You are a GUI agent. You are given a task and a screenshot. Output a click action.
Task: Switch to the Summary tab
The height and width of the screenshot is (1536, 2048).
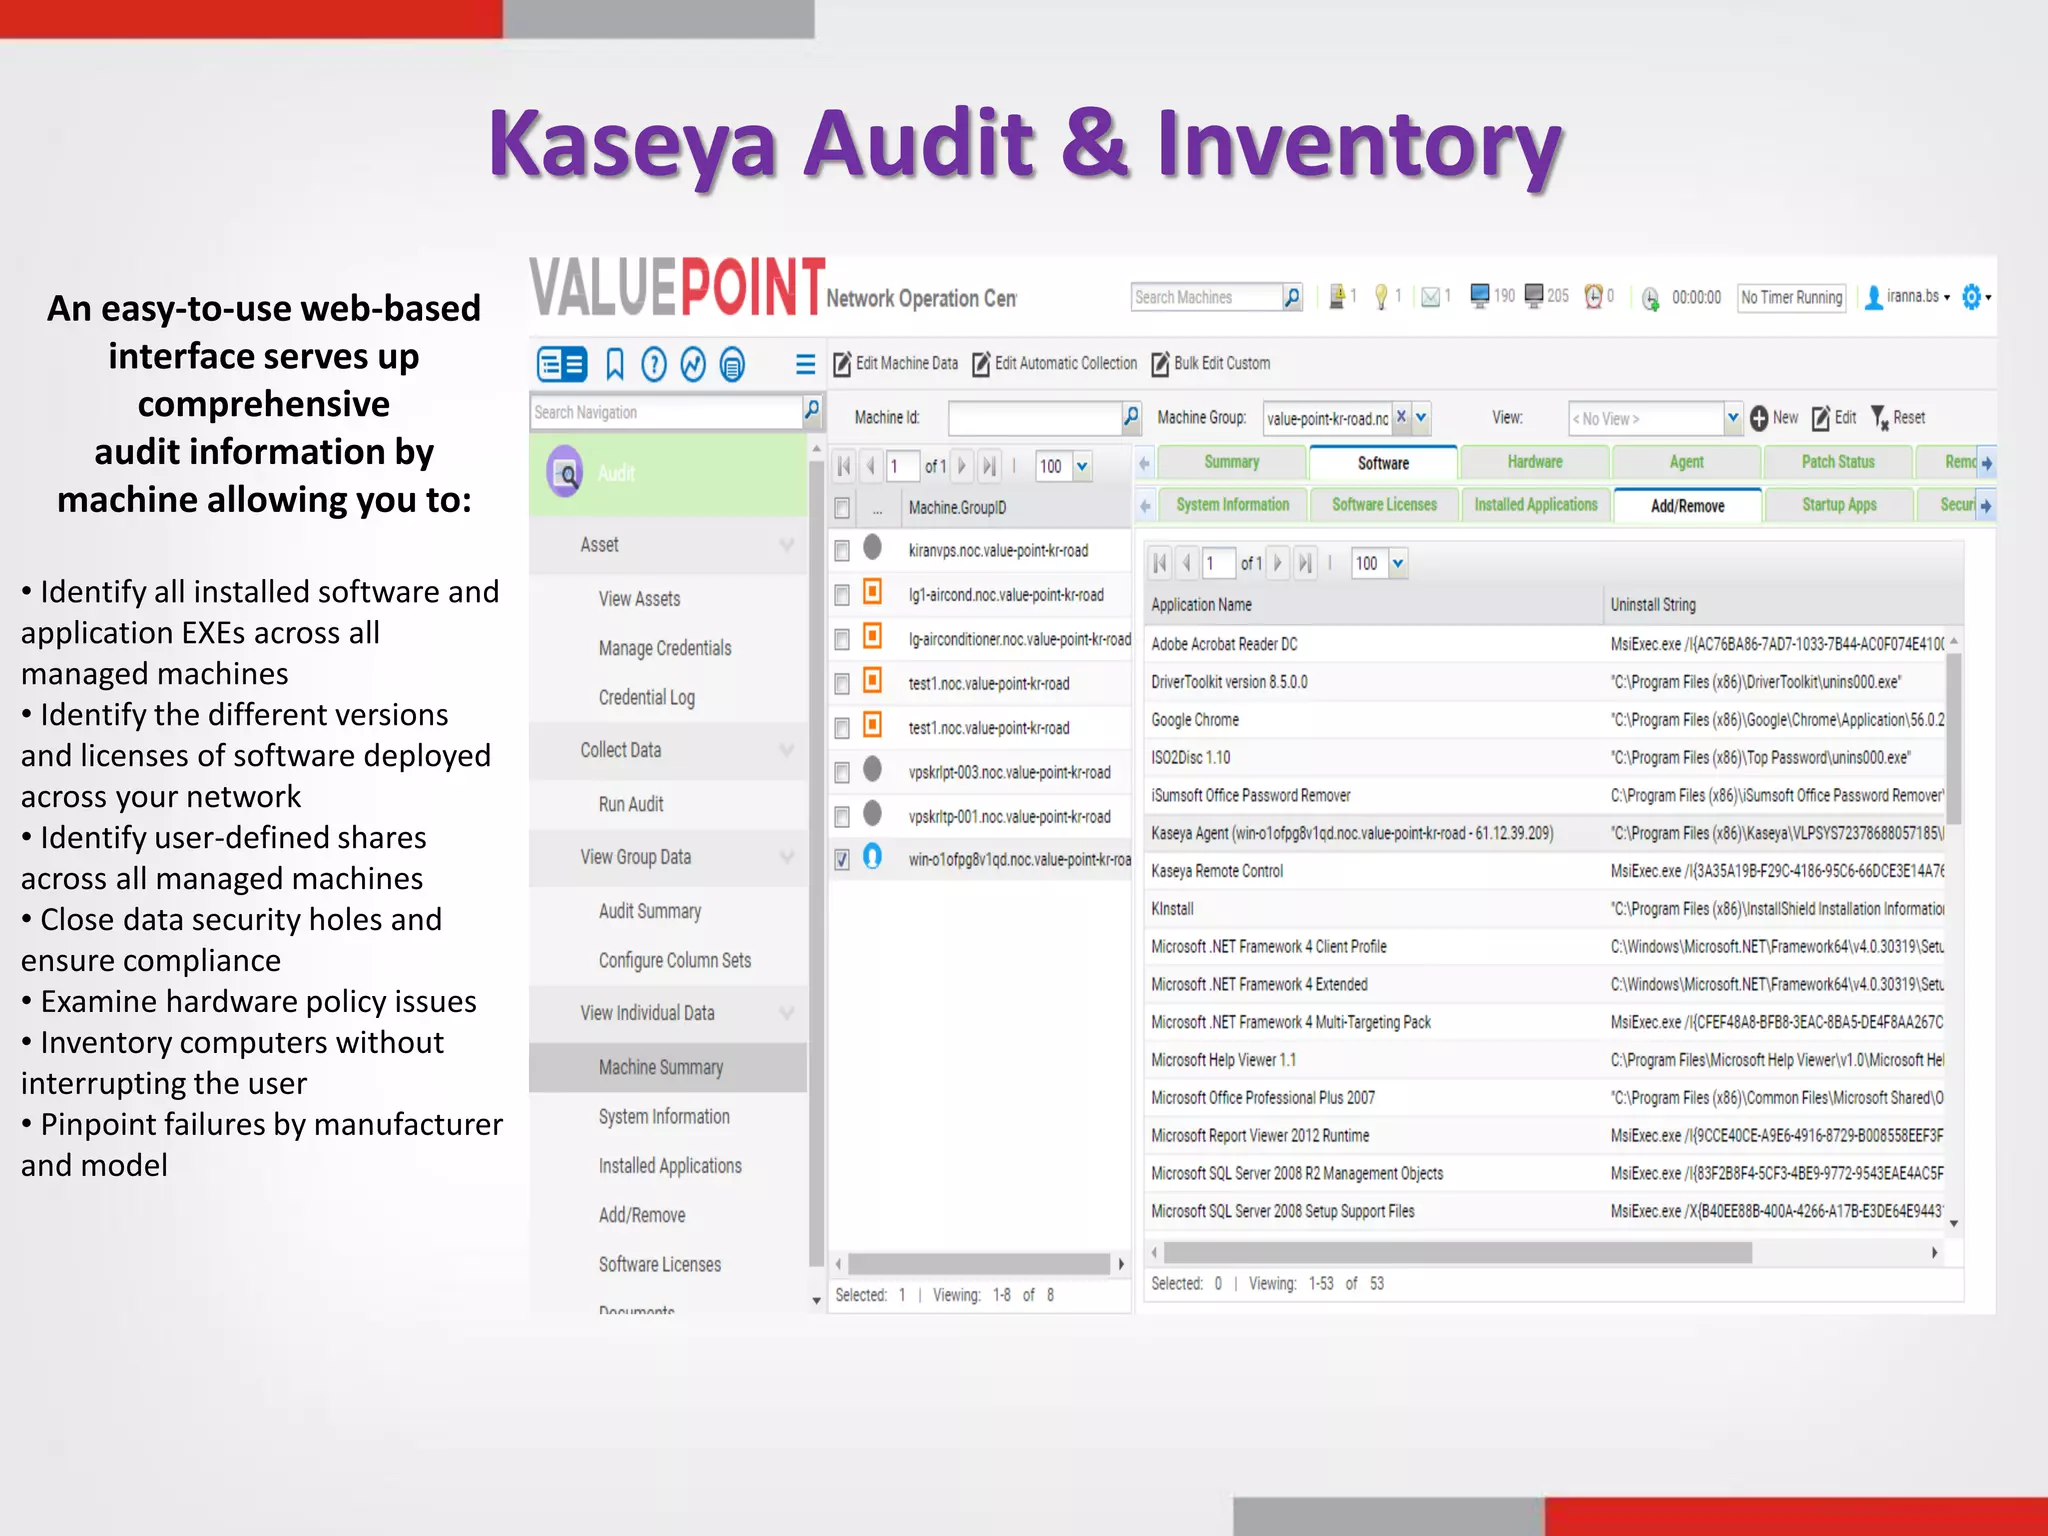(x=1231, y=462)
